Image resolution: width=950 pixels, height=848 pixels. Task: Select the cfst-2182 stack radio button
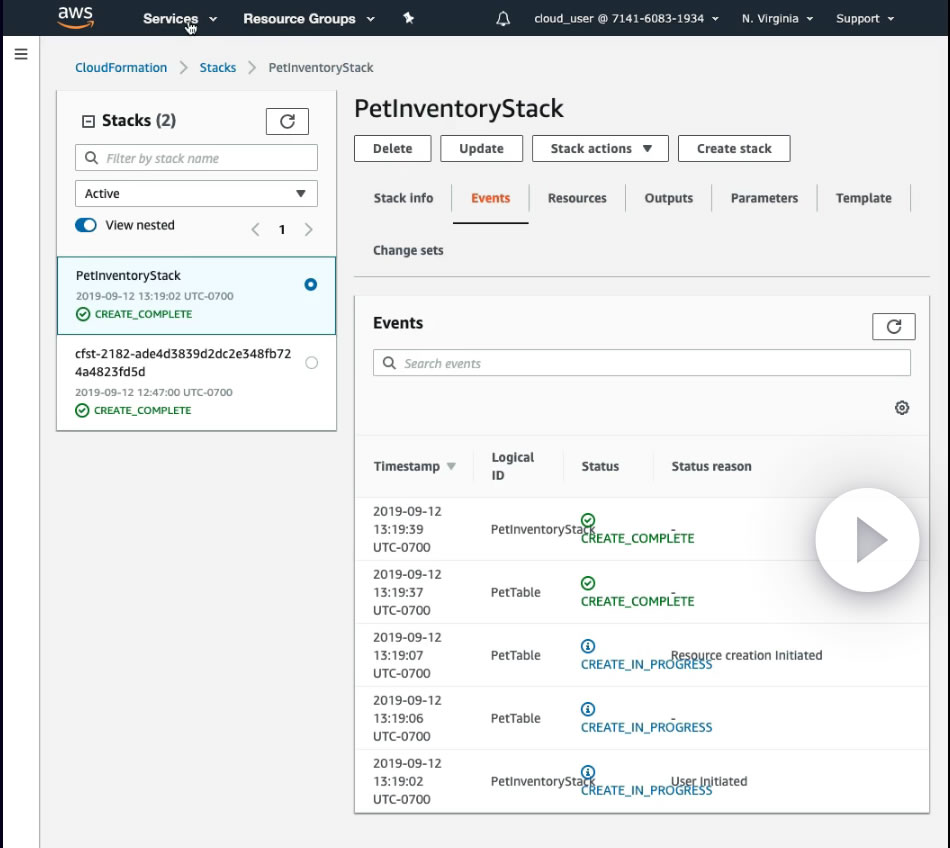(311, 363)
